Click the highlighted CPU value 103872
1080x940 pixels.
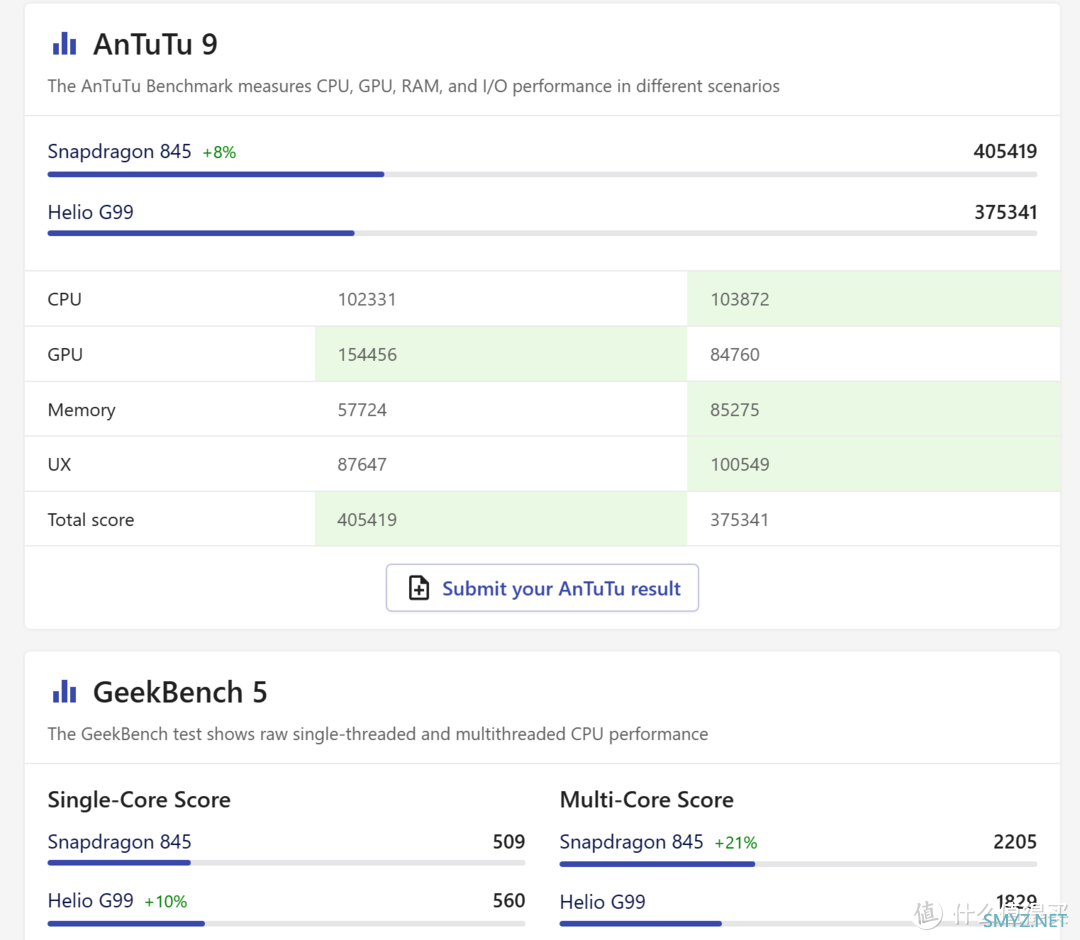(740, 300)
